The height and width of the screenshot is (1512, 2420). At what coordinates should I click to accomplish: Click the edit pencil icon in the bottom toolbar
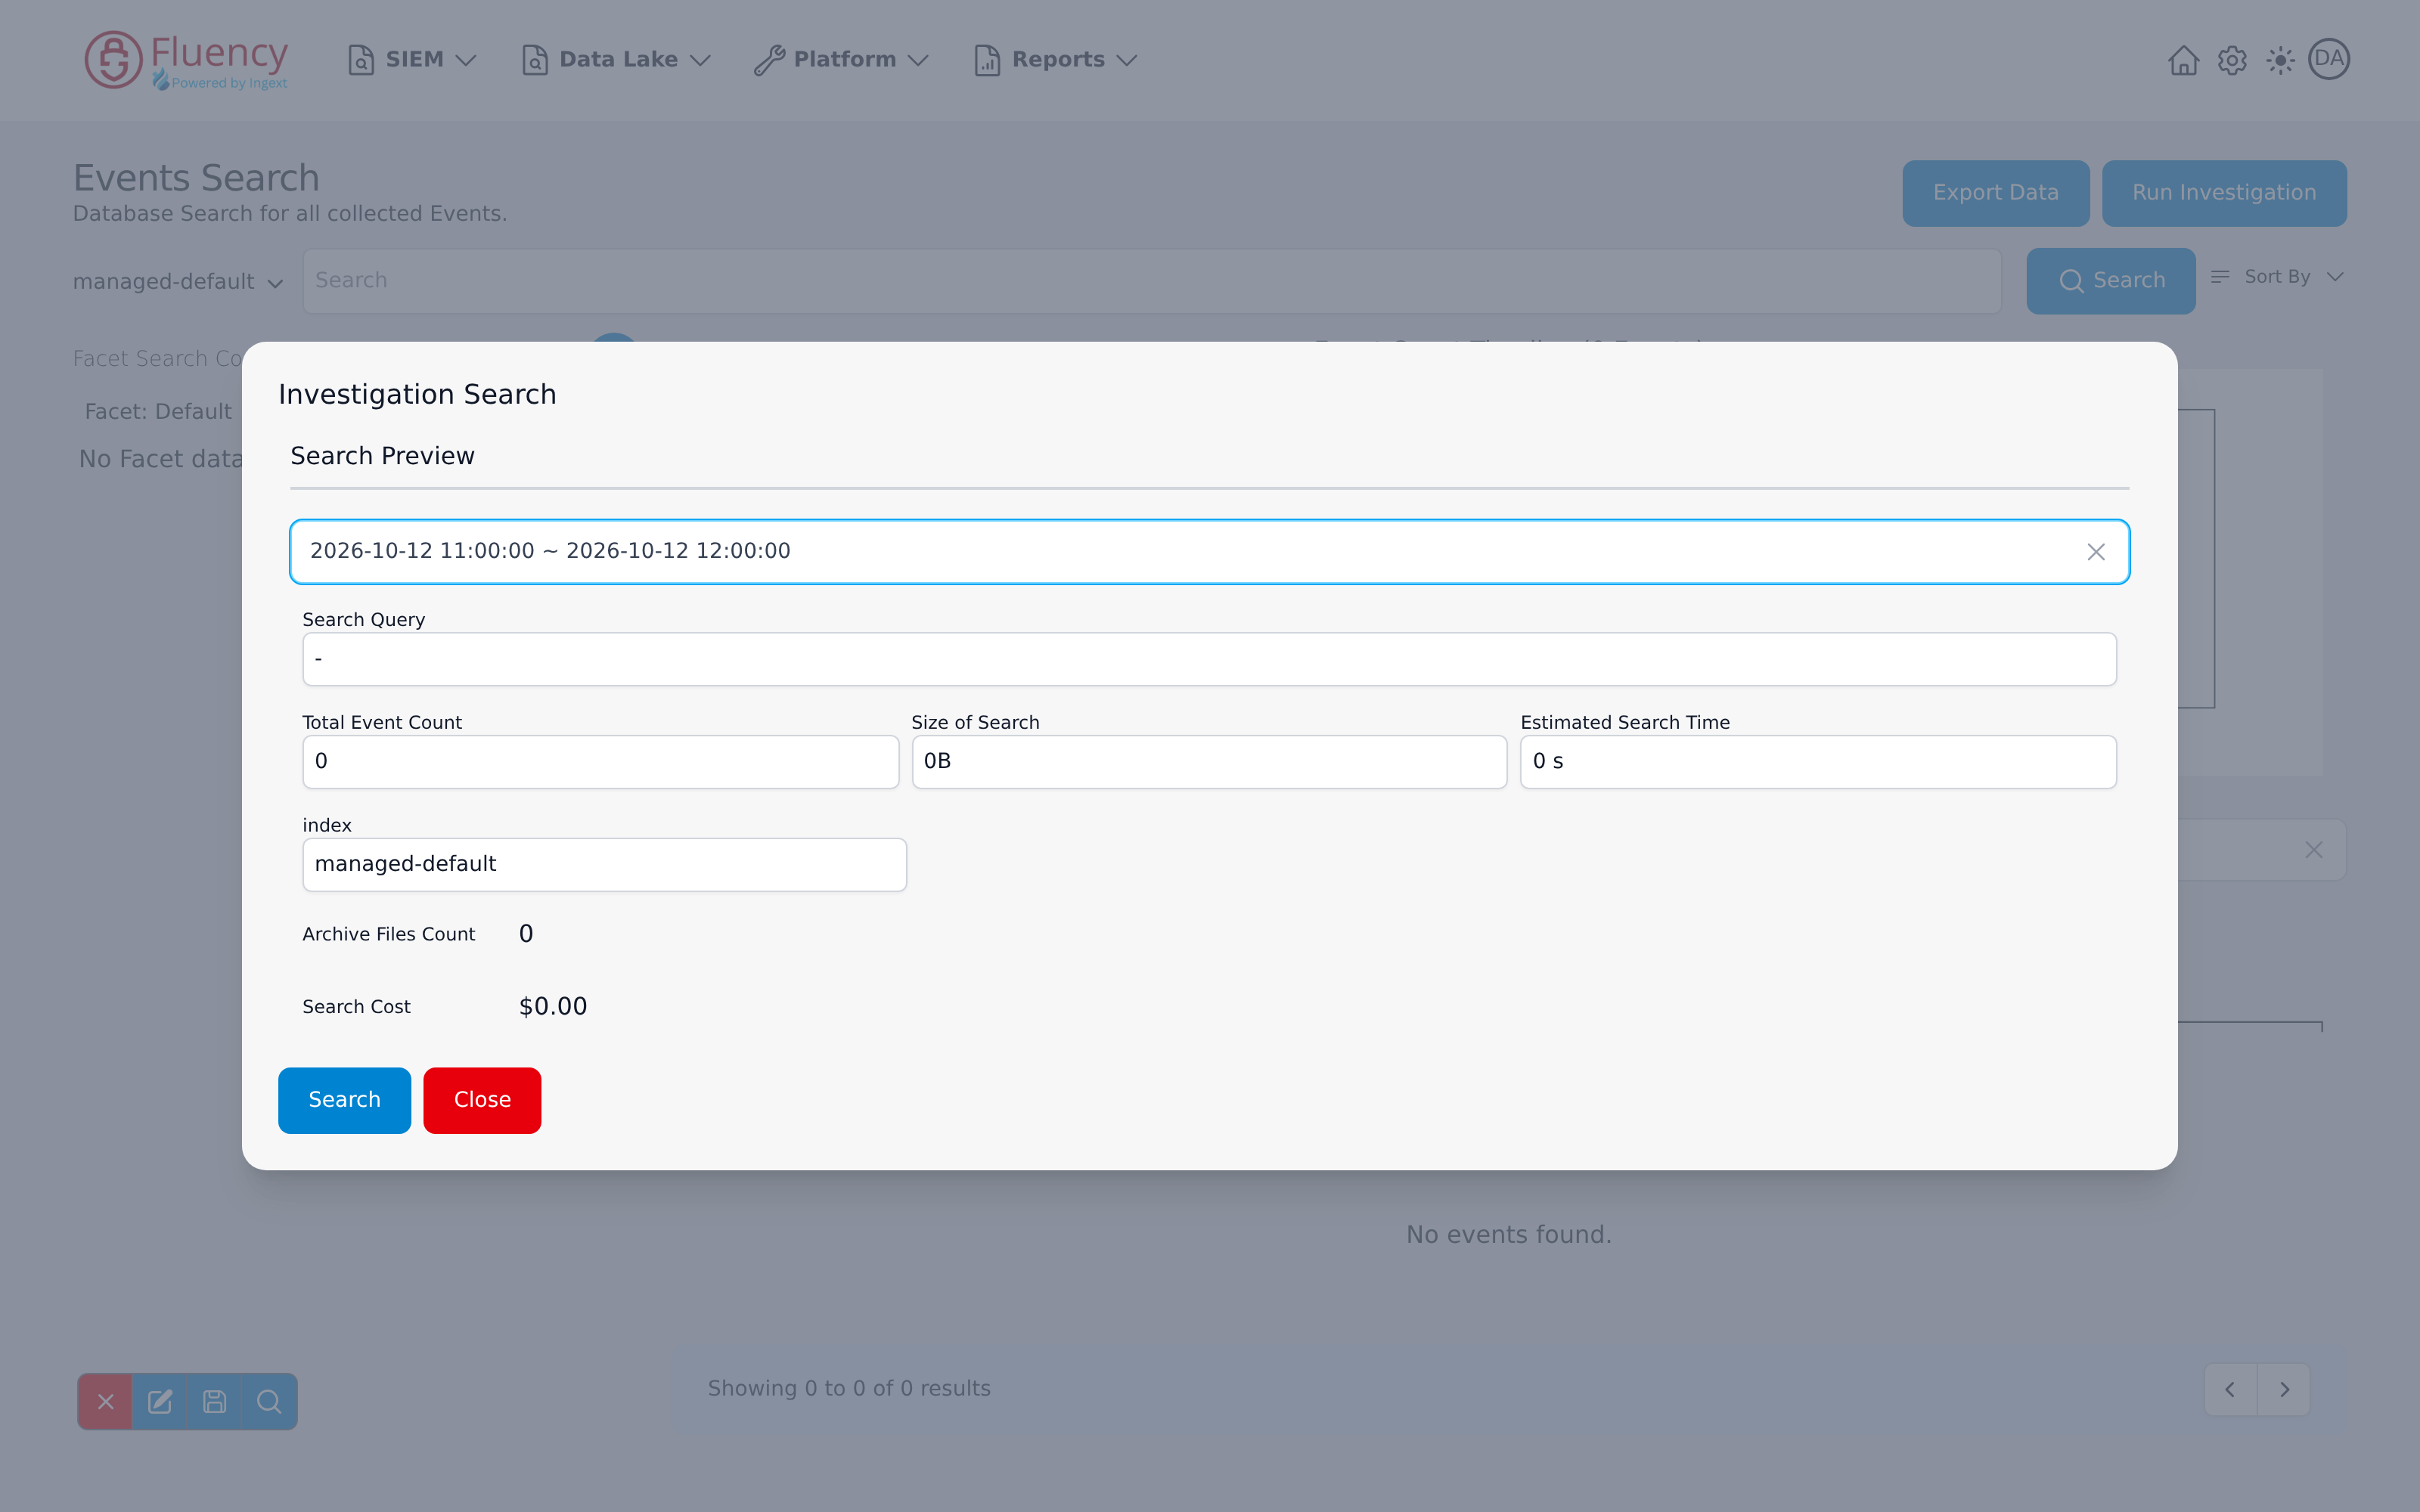click(160, 1402)
